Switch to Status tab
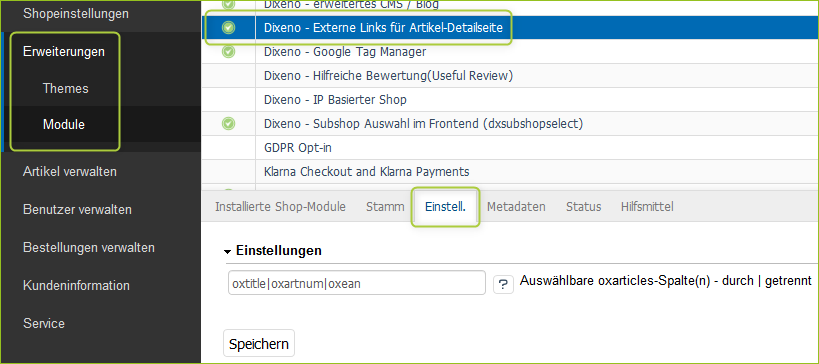 pyautogui.click(x=583, y=207)
